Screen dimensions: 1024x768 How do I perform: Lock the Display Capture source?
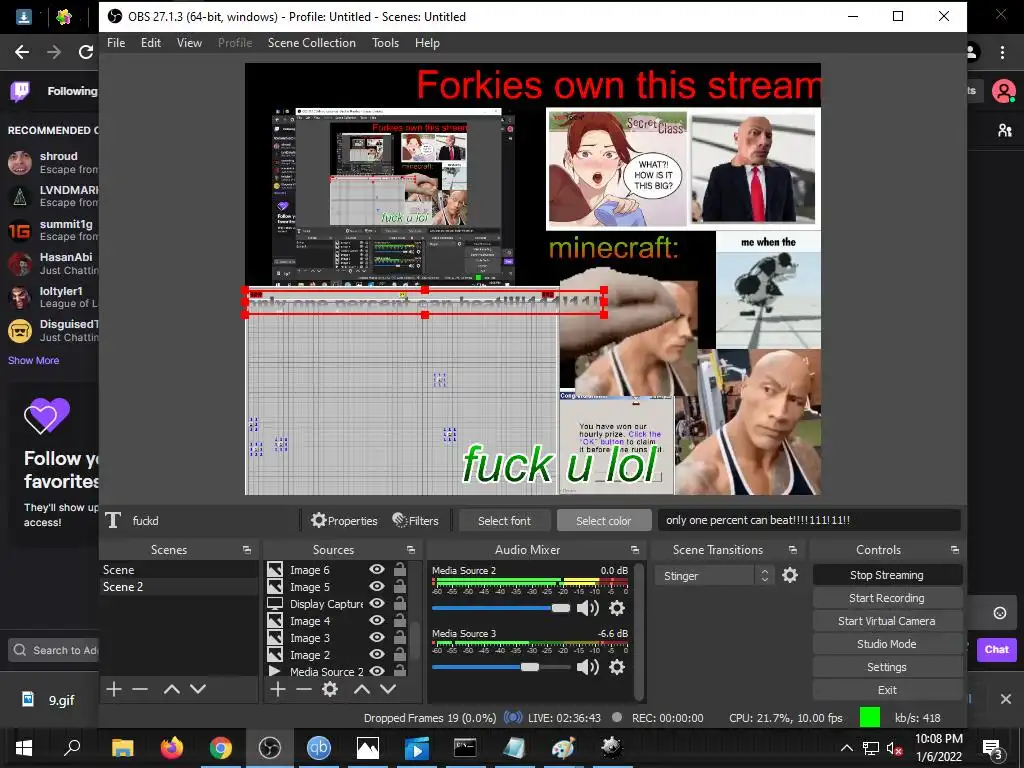(400, 603)
